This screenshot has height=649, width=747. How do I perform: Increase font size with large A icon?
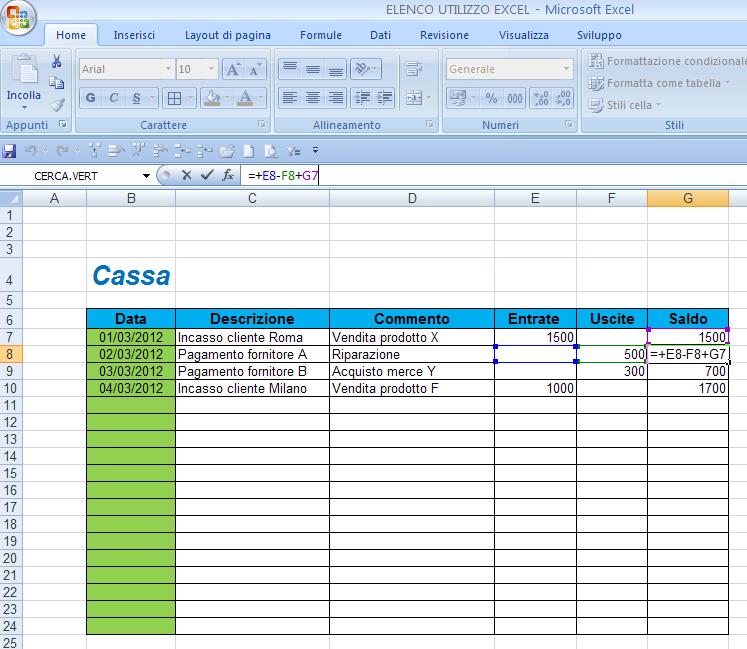pyautogui.click(x=233, y=70)
